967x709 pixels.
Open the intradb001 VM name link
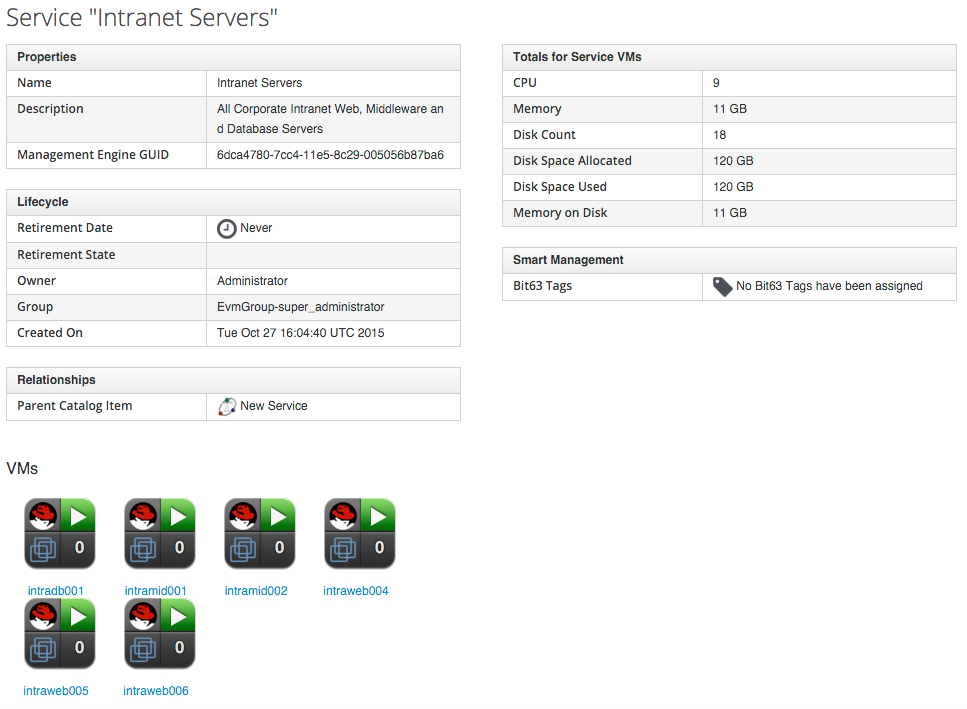56,591
